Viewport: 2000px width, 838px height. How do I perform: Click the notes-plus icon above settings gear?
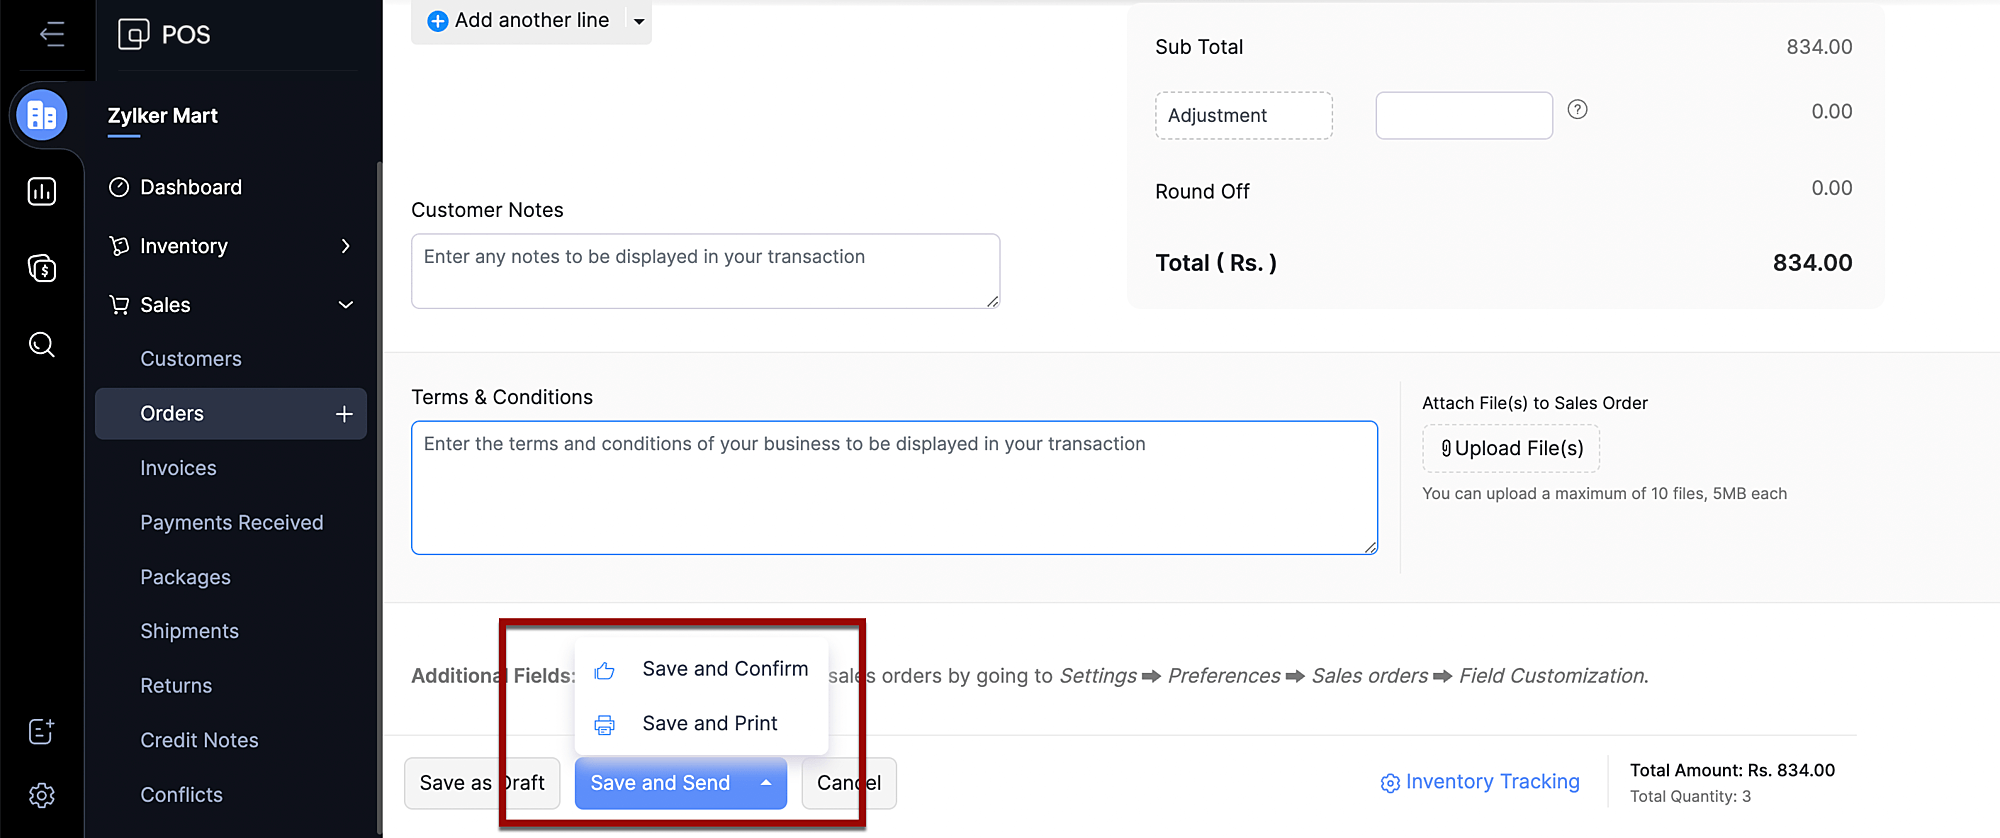(42, 731)
